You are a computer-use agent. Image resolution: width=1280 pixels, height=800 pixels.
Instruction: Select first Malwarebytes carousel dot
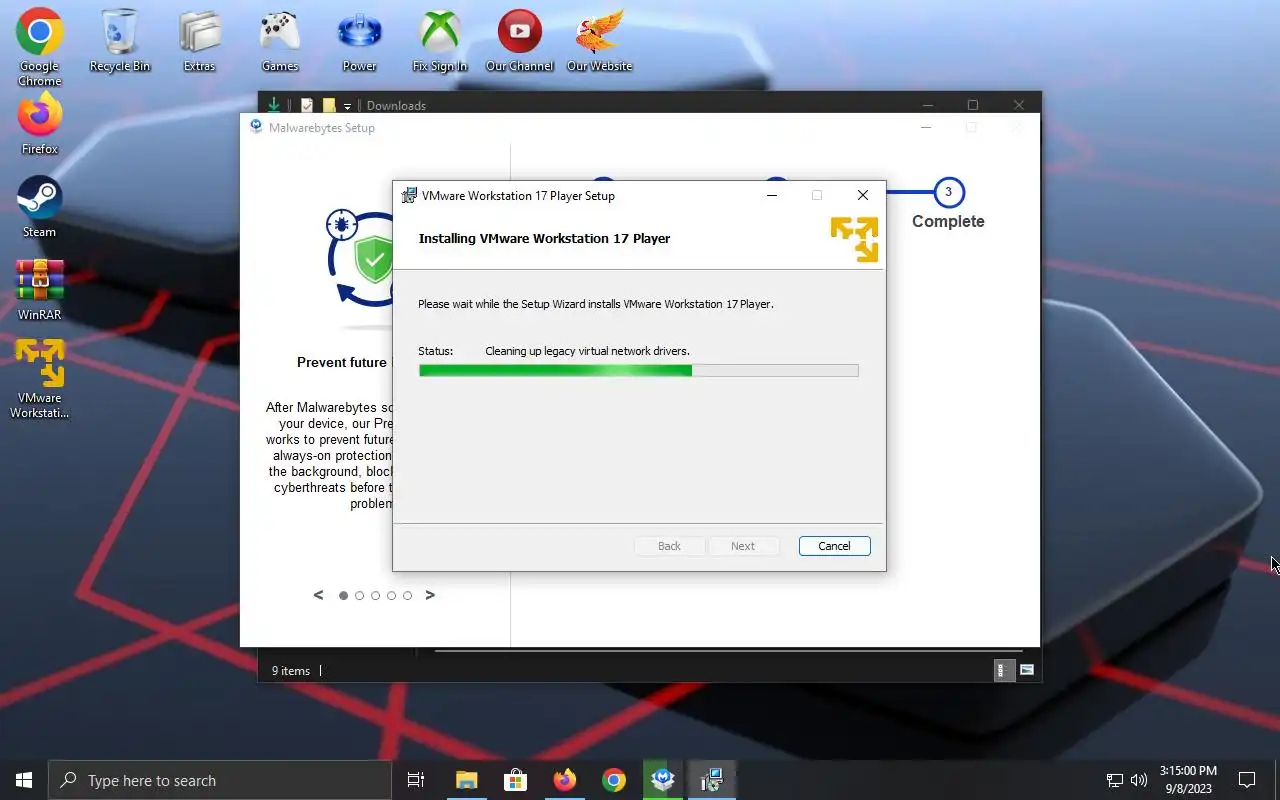pyautogui.click(x=344, y=595)
